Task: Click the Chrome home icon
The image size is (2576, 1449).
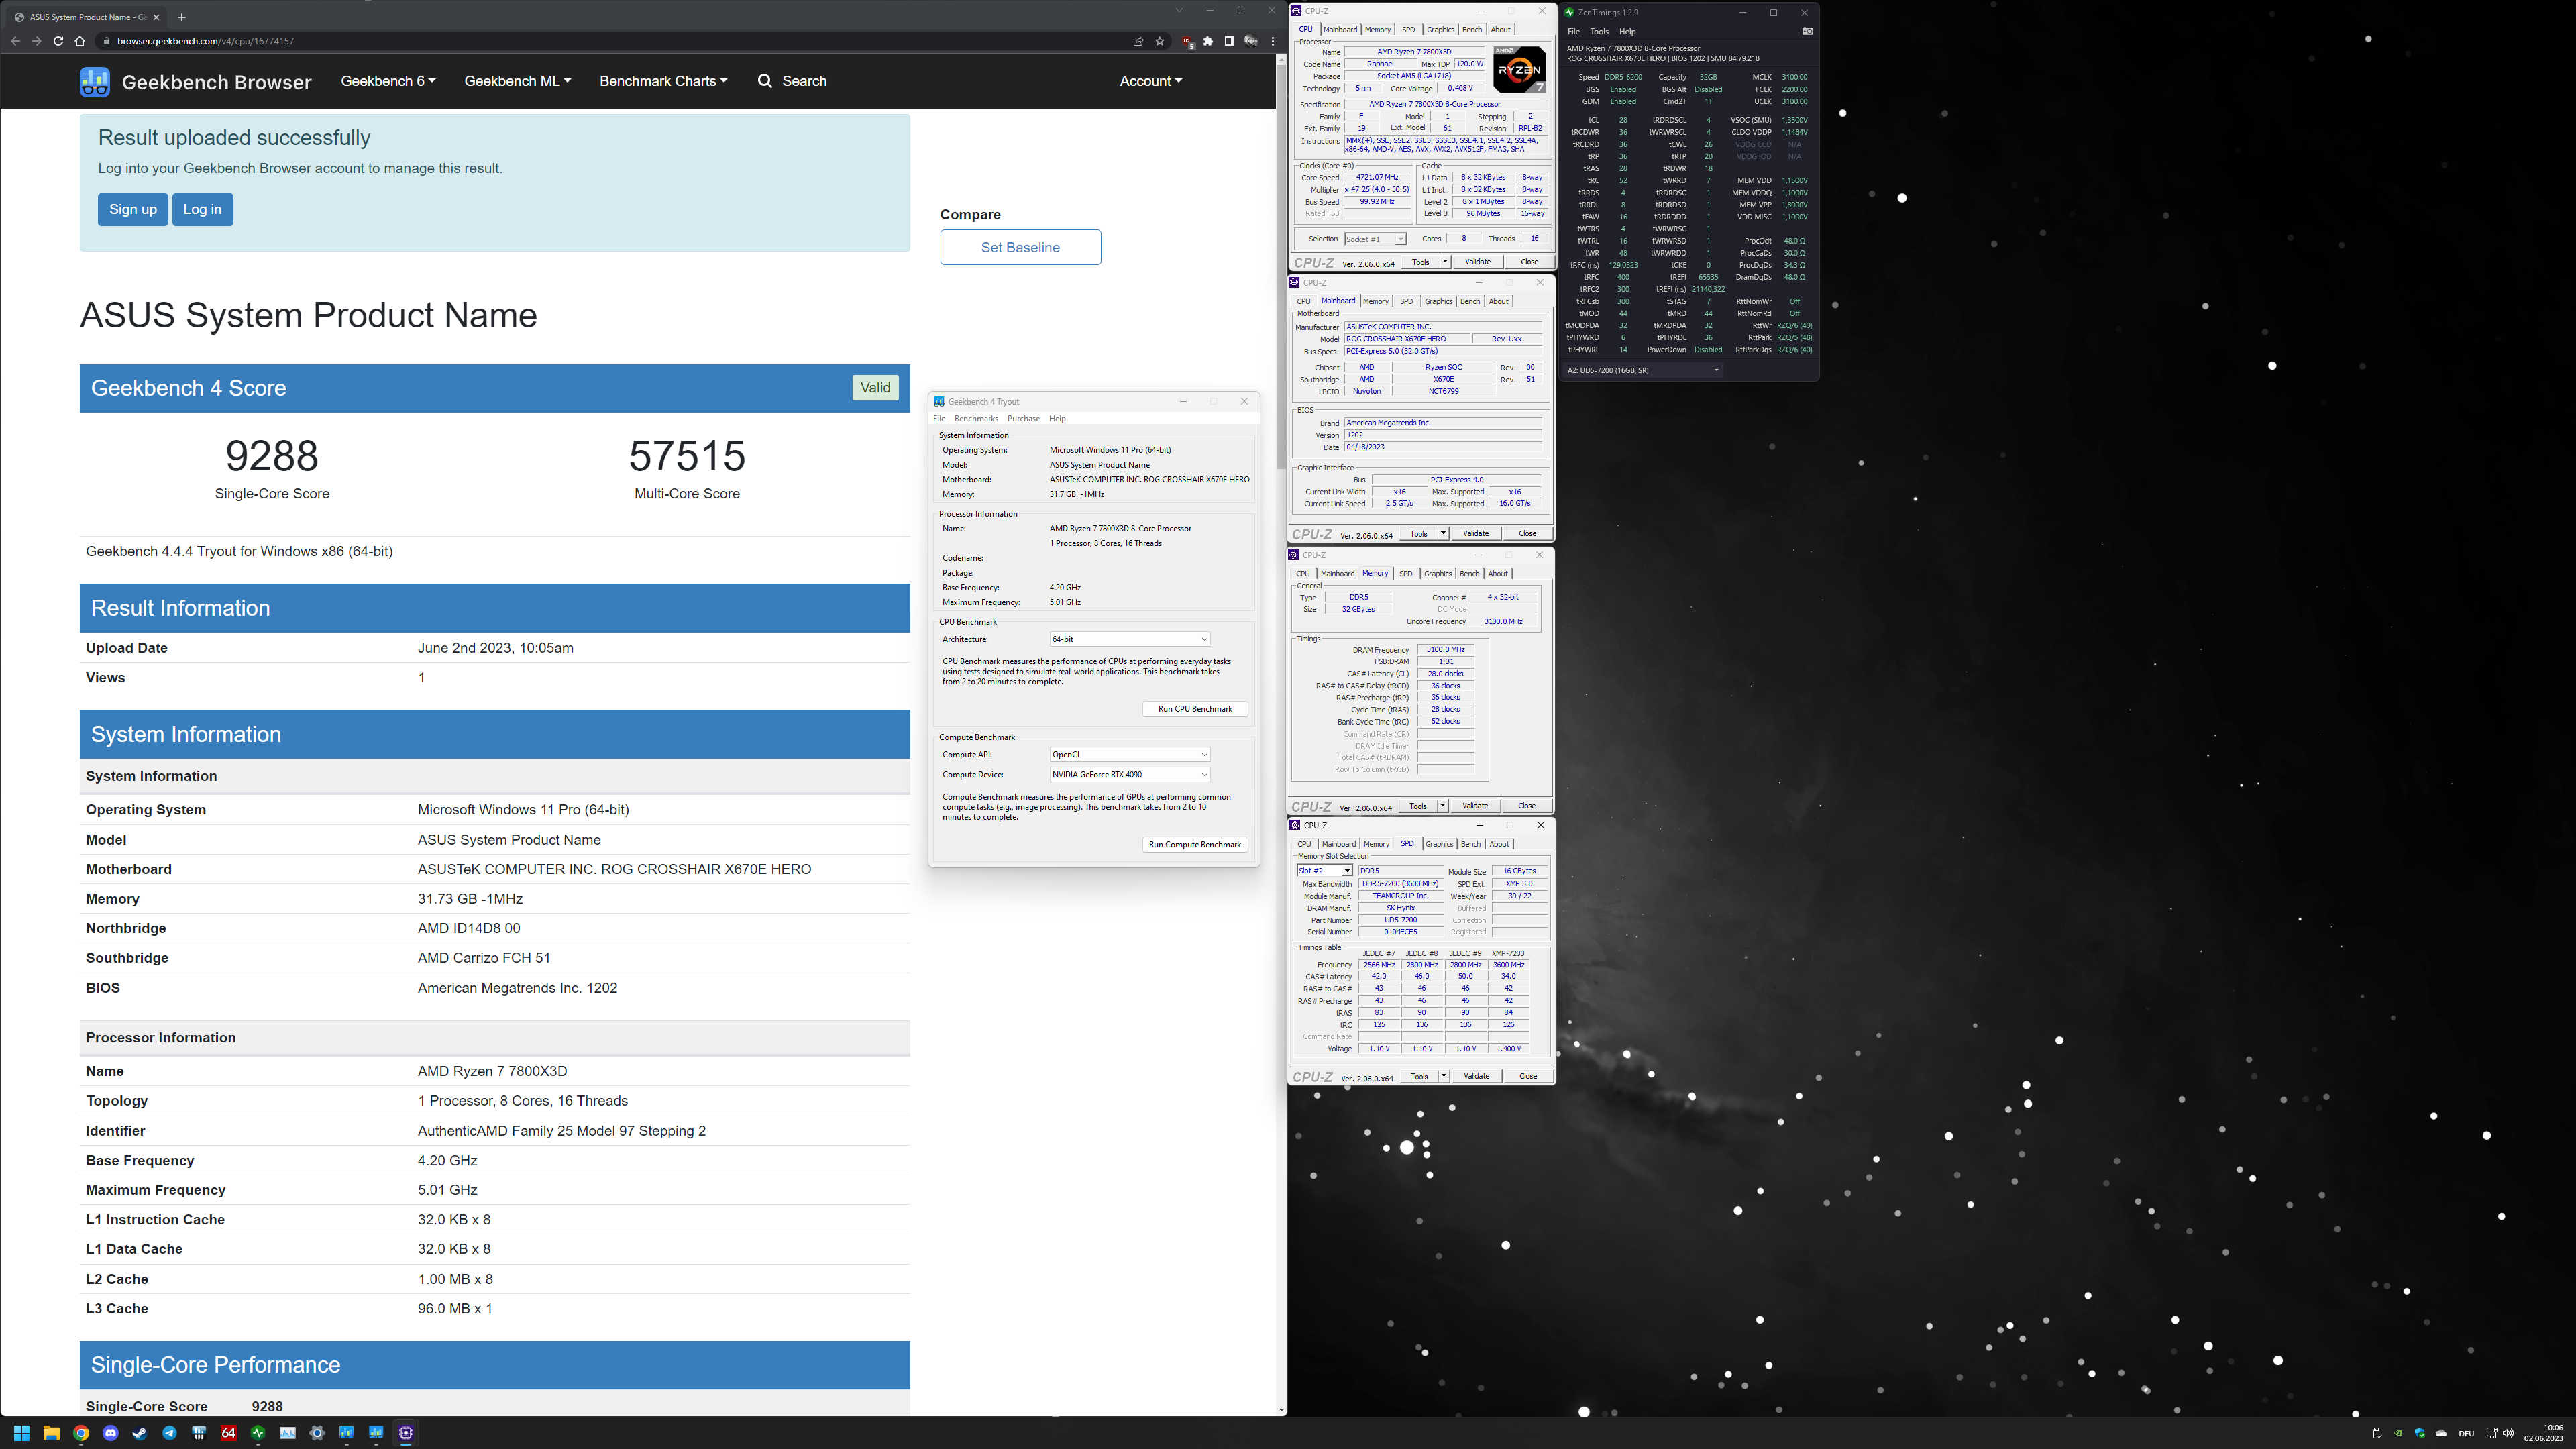Action: pos(80,41)
